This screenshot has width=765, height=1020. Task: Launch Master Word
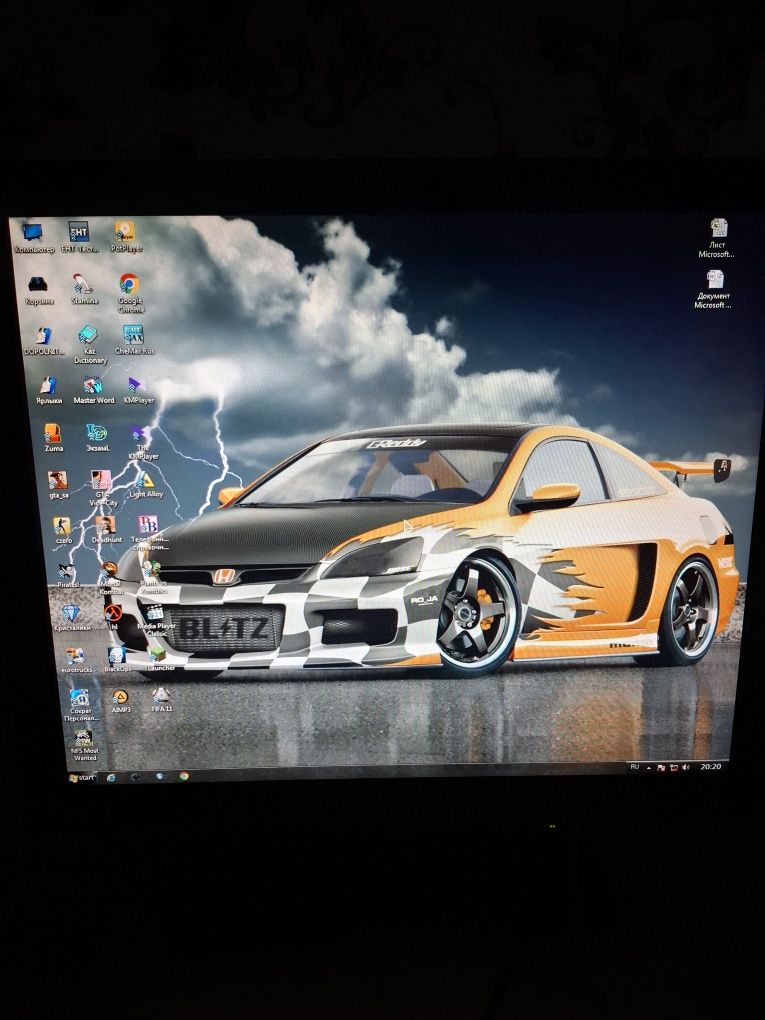[93, 389]
